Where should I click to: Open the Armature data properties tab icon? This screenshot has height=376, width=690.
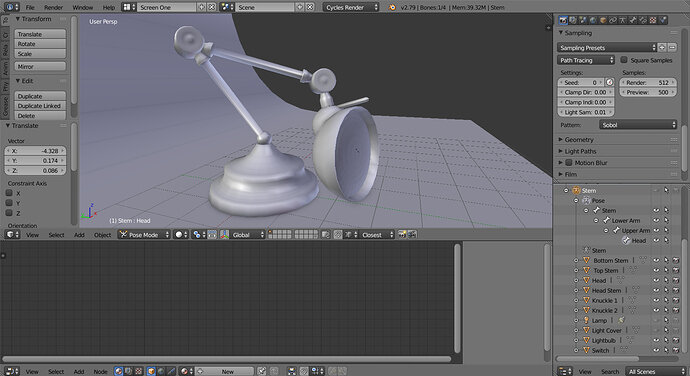tap(623, 20)
